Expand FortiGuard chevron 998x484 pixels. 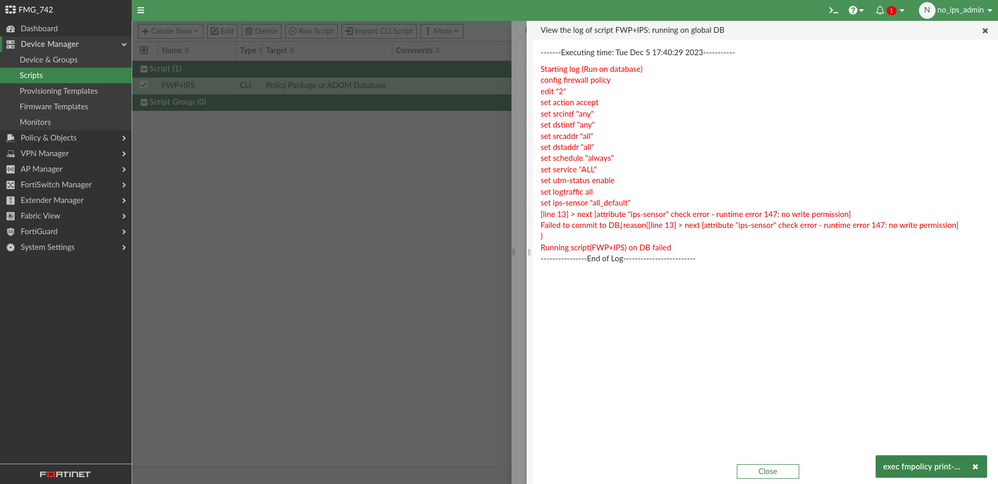point(124,232)
